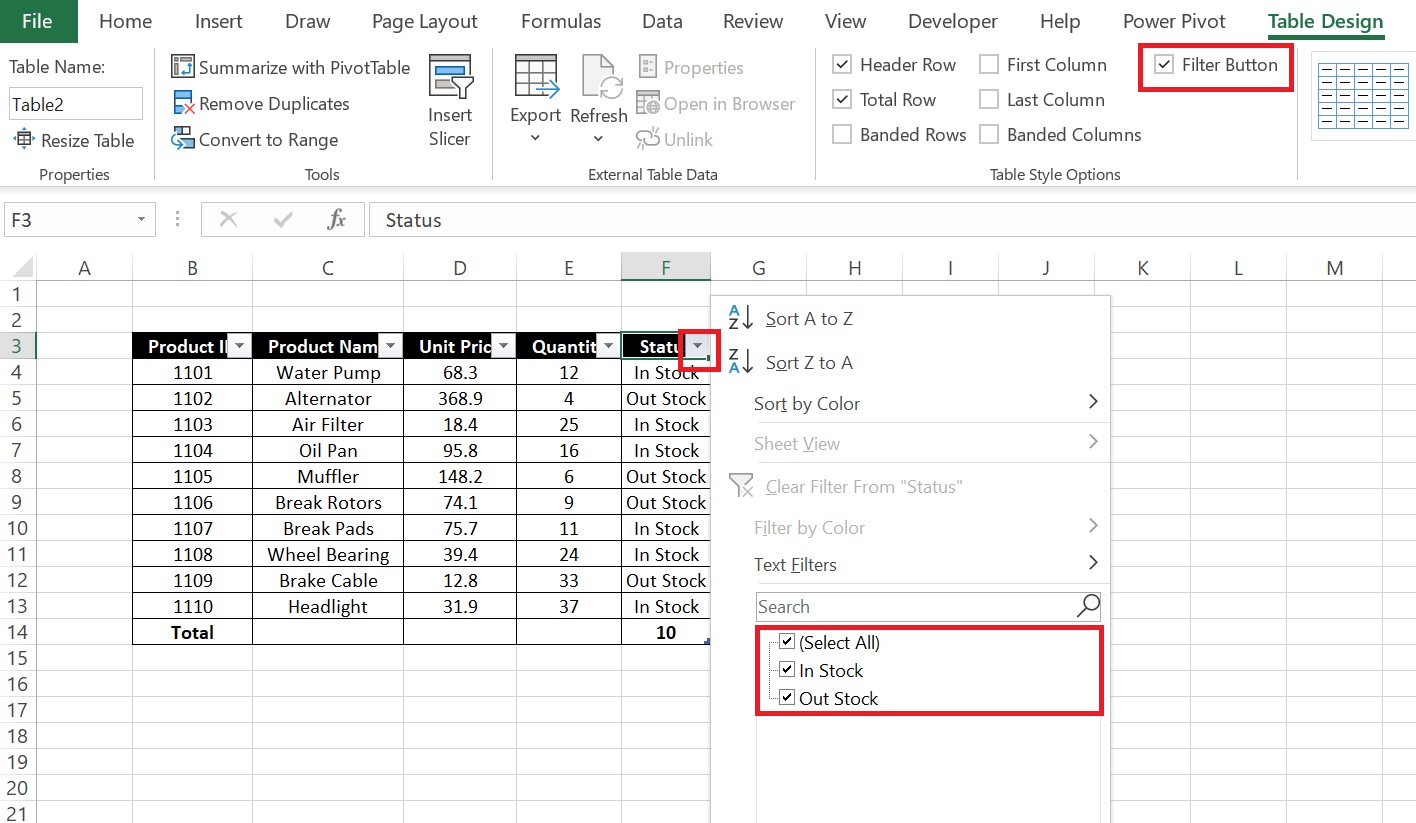
Task: Switch to the Table Design tab
Action: pos(1325,20)
